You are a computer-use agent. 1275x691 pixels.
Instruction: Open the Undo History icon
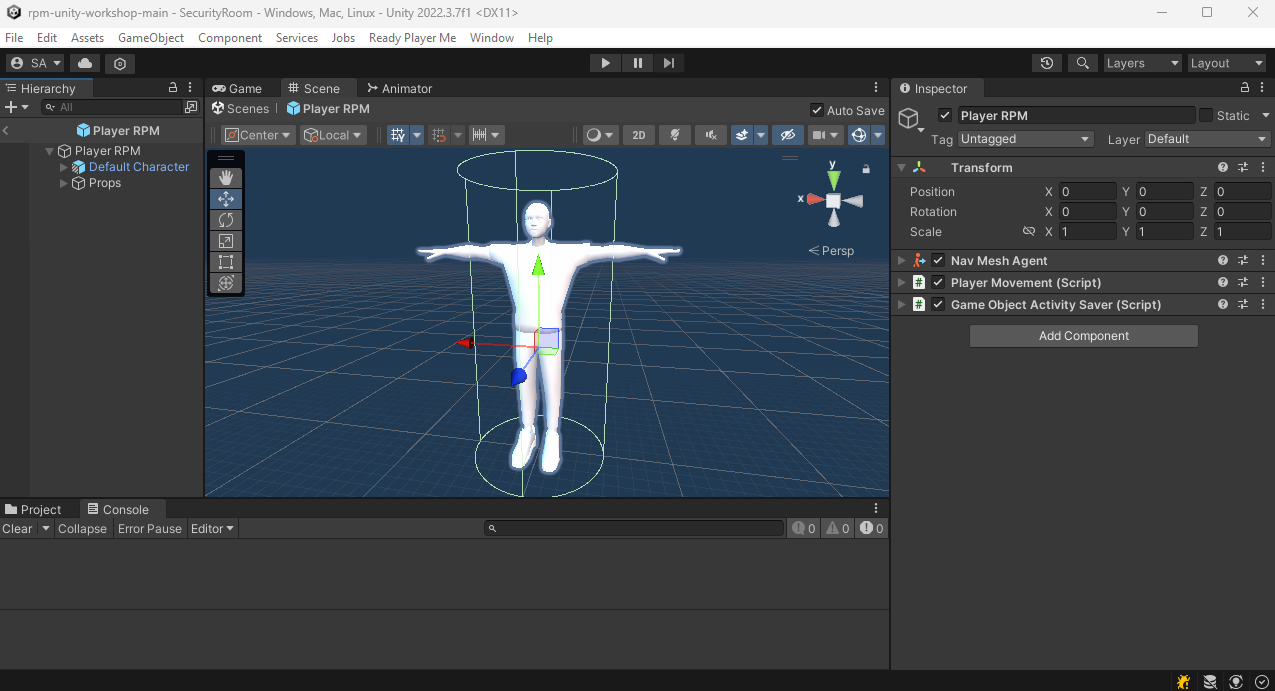point(1046,63)
